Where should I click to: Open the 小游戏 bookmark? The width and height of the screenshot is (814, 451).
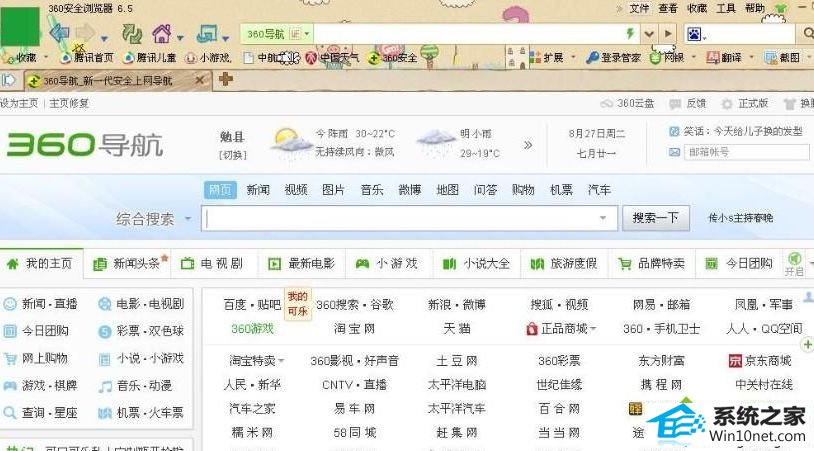click(x=208, y=58)
